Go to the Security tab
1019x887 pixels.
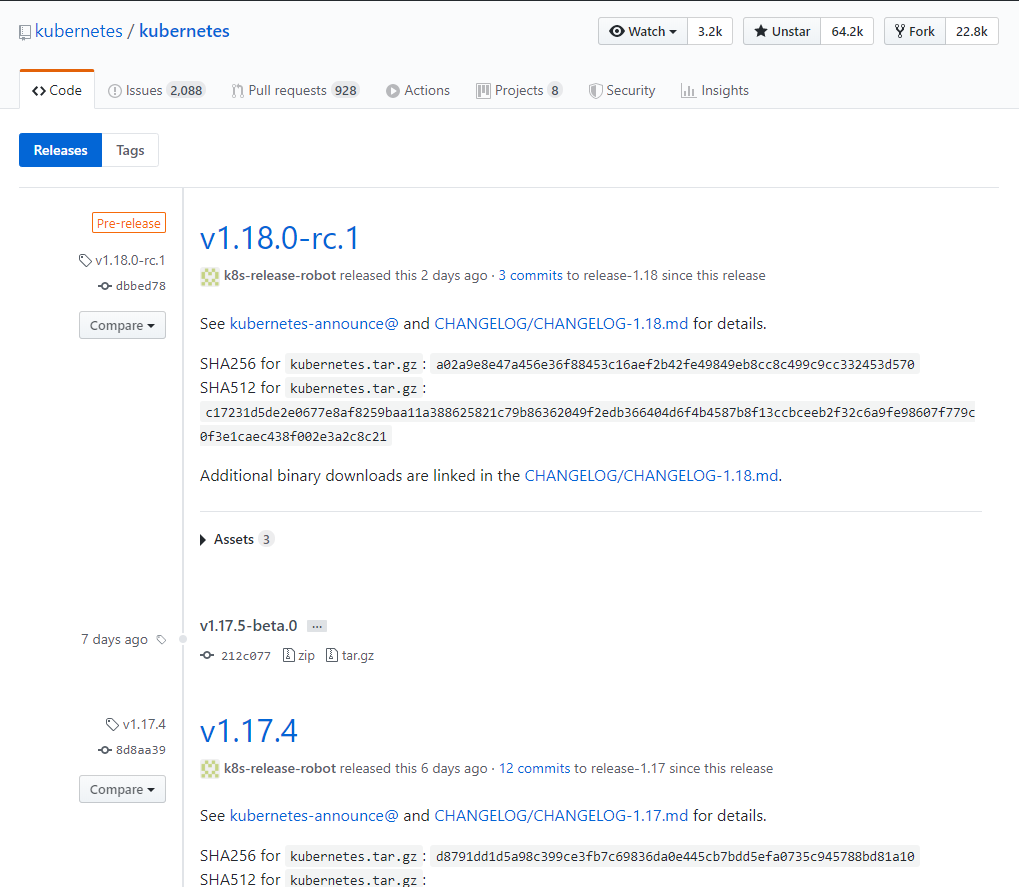pyautogui.click(x=622, y=90)
